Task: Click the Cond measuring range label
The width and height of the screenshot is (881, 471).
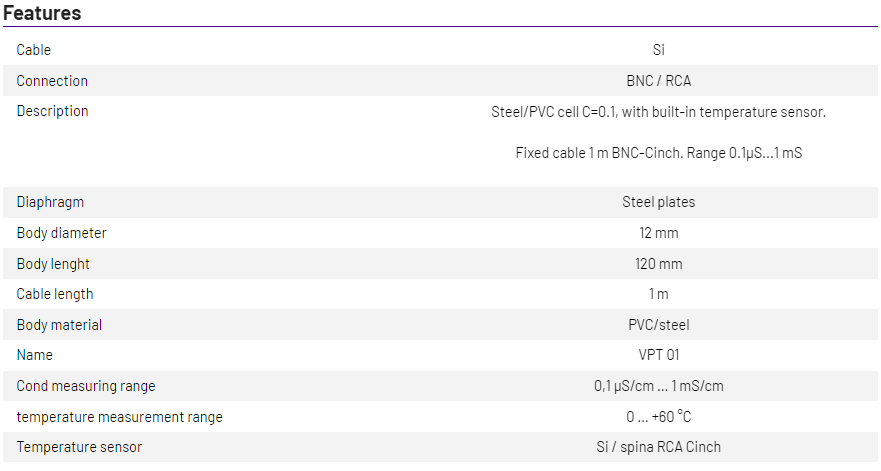Action: 86,386
